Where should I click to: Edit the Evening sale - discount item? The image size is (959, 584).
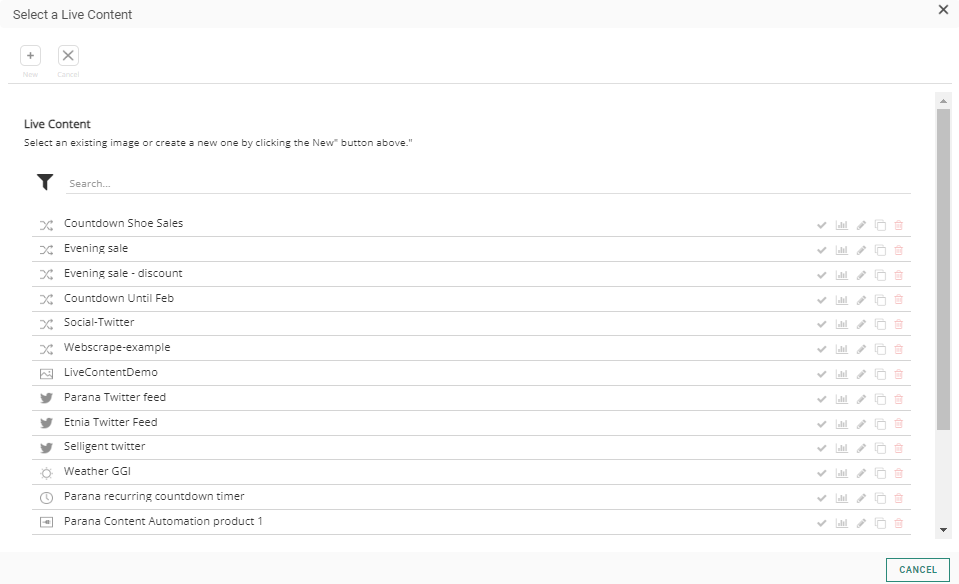click(861, 275)
